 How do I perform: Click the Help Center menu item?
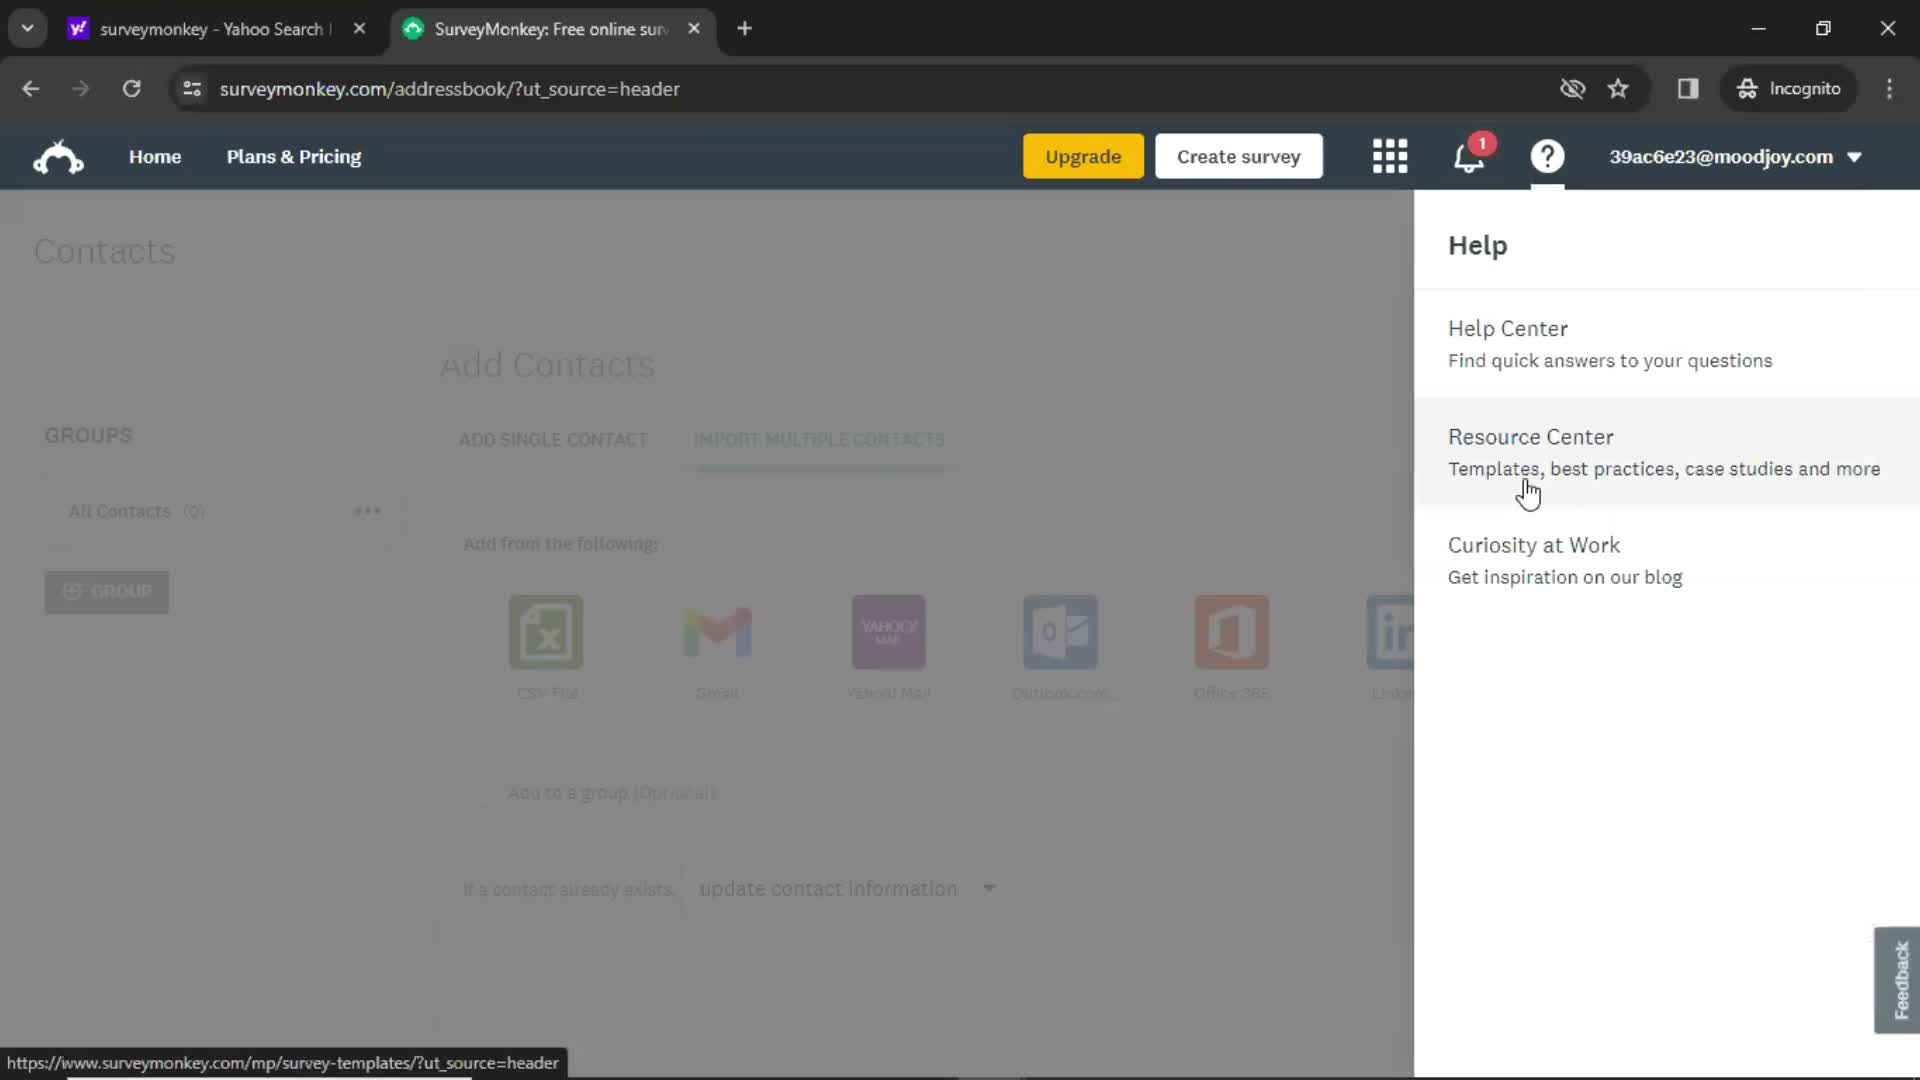(x=1507, y=328)
